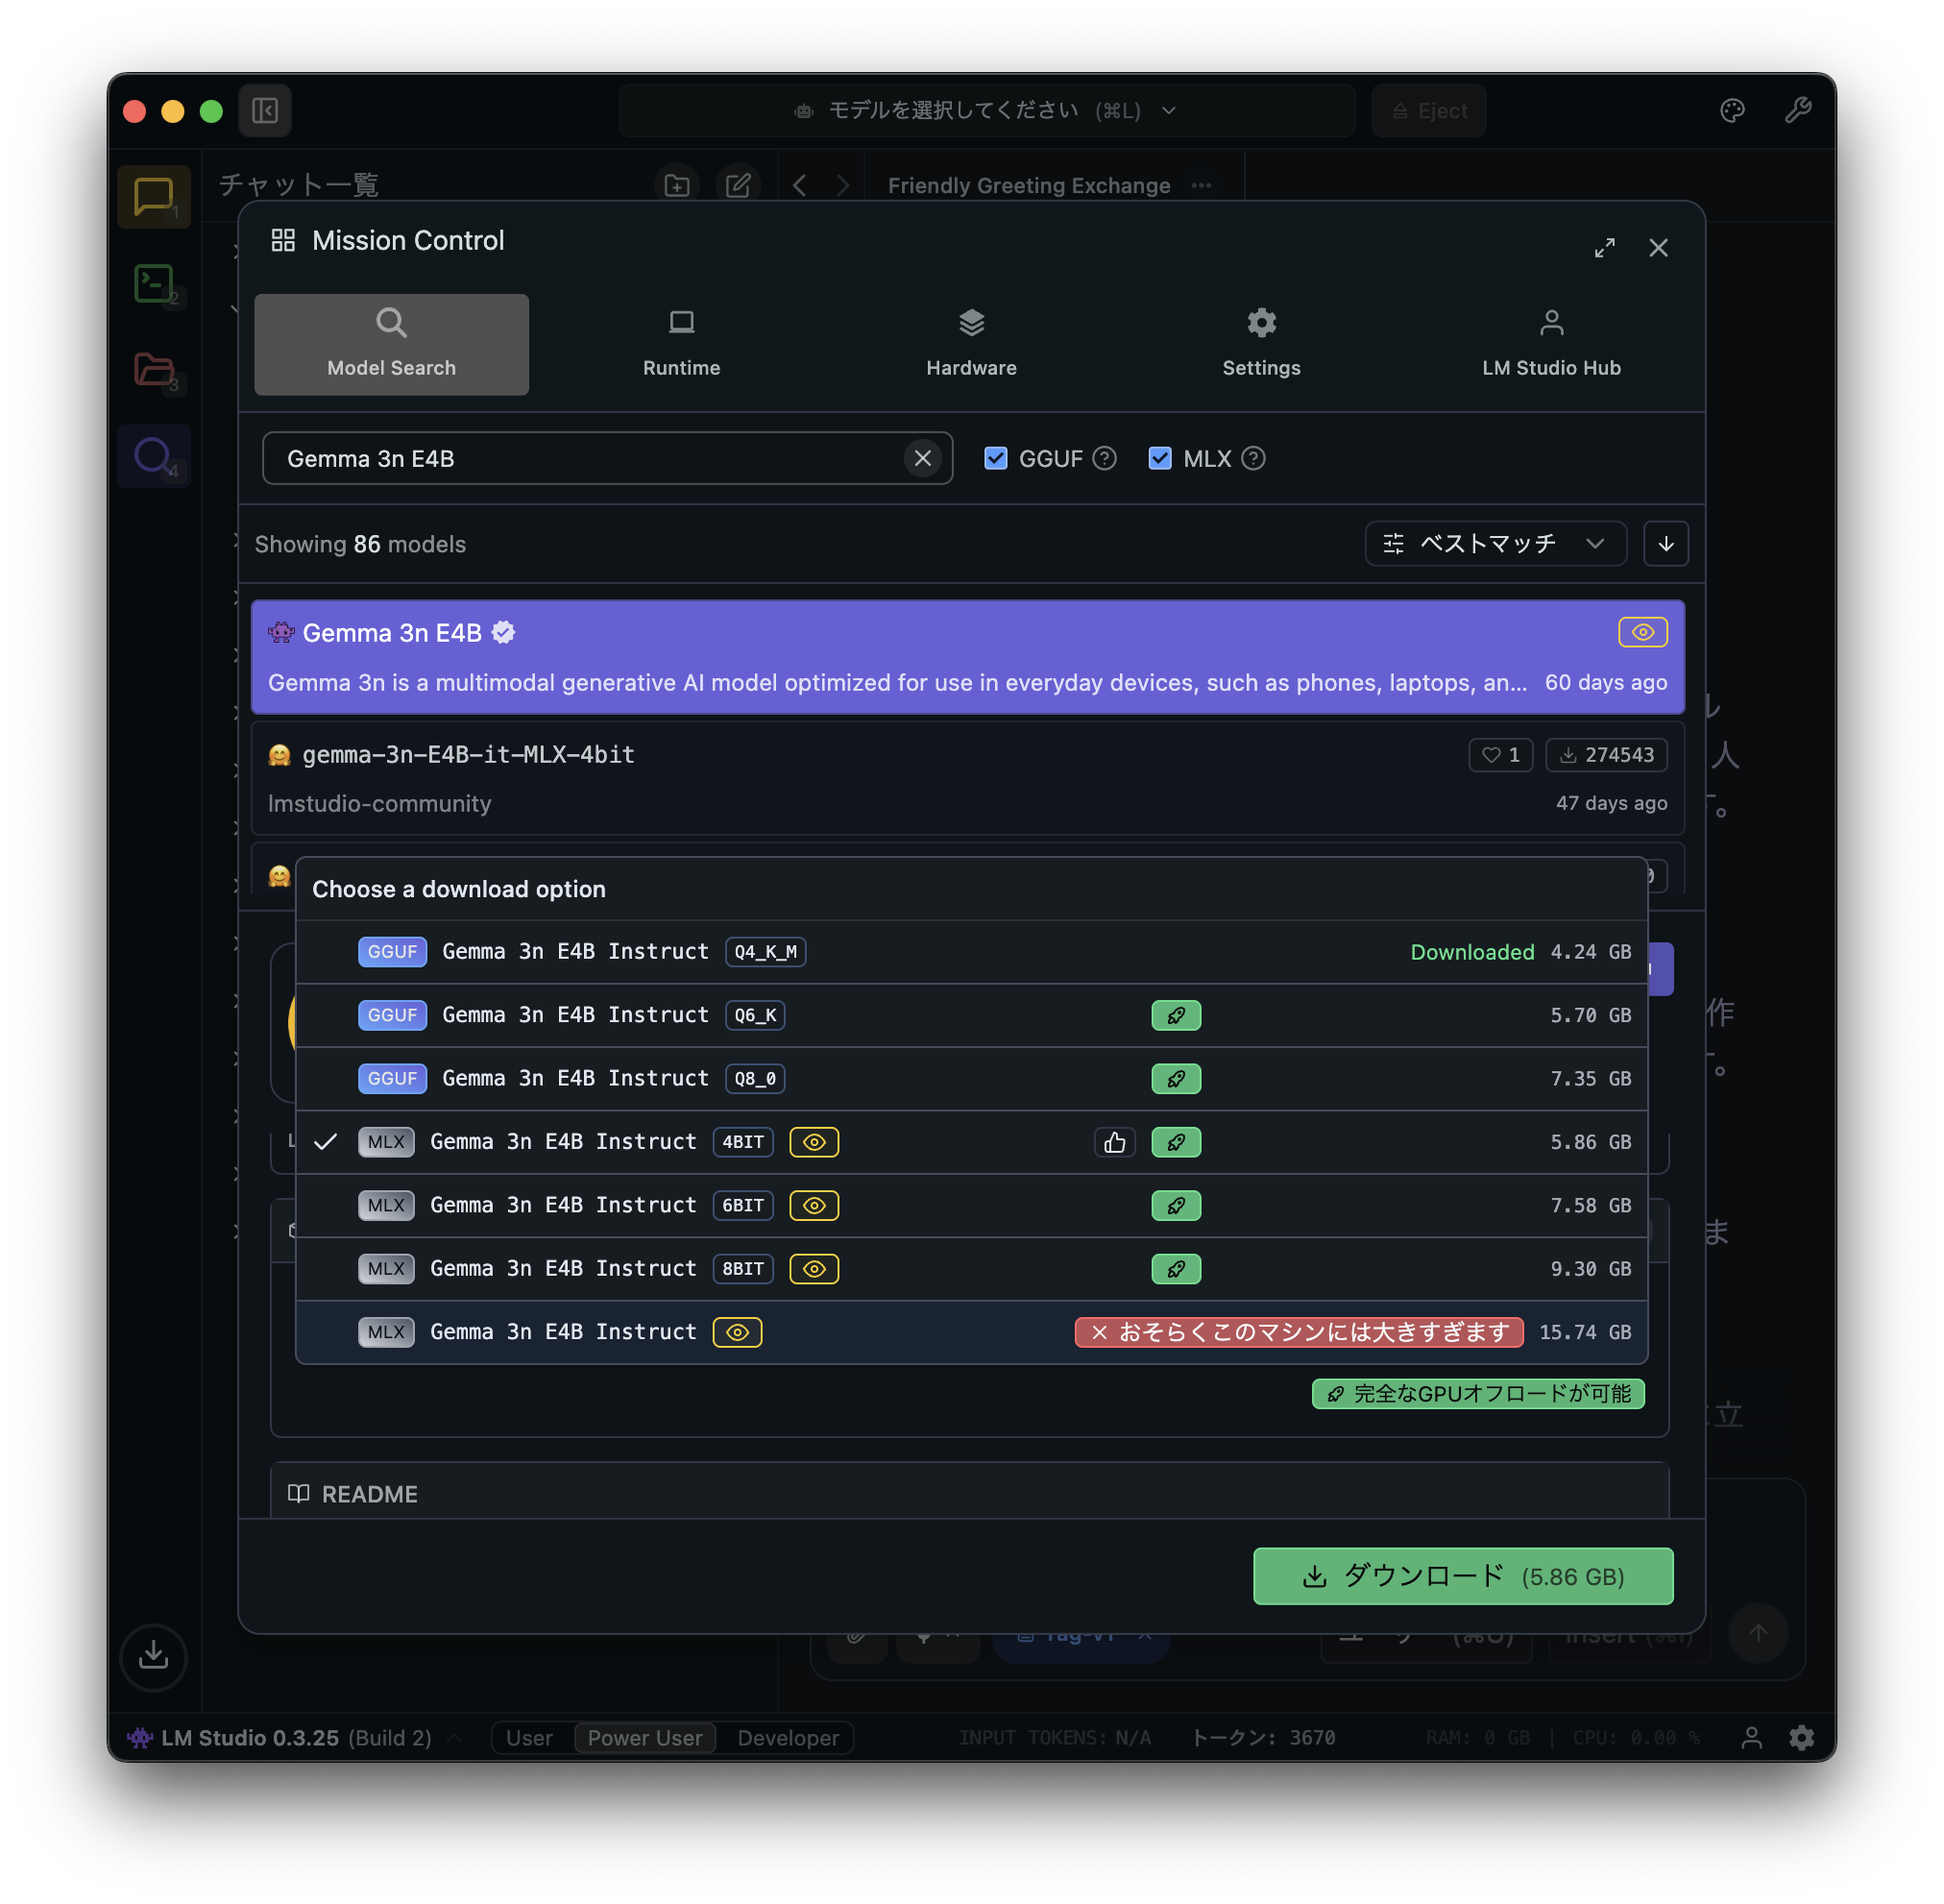Screen dimensions: 1944x1904
Task: Click the LM Studio 0.3.25 version label
Action: pos(250,1738)
